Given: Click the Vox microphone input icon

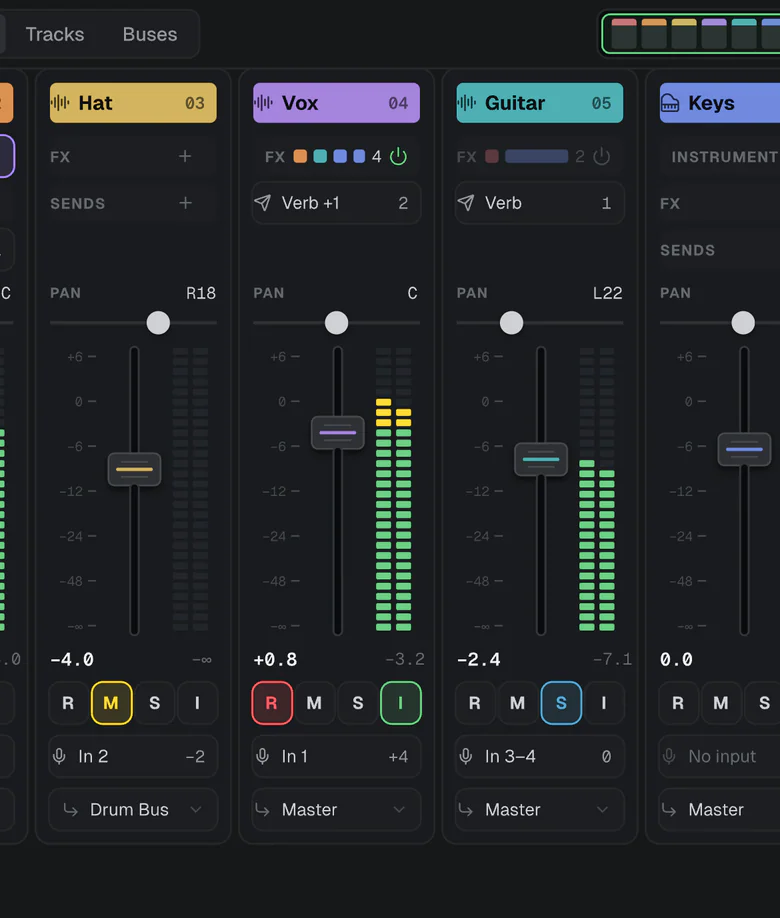Looking at the screenshot, I should tap(262, 756).
